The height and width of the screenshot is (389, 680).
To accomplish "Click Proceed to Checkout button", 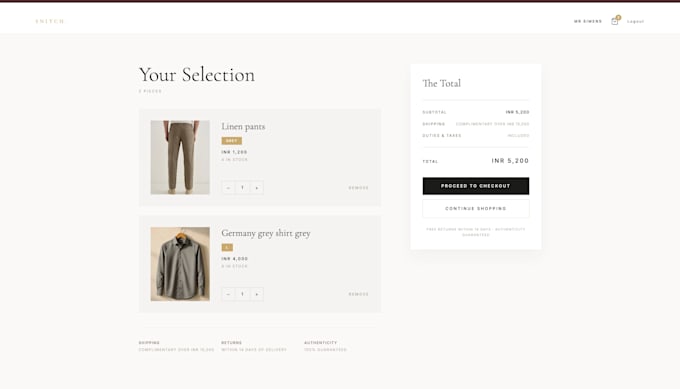I will coord(476,186).
